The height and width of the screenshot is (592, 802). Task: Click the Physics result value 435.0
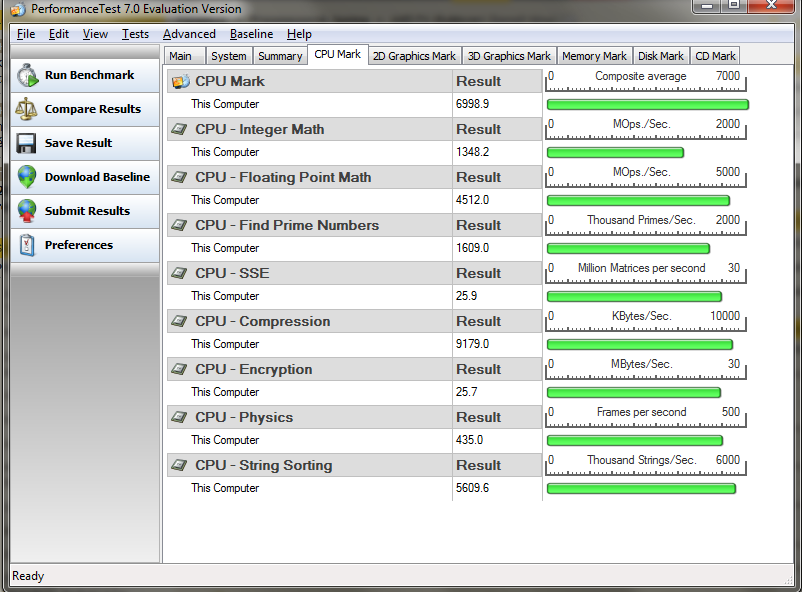(469, 440)
